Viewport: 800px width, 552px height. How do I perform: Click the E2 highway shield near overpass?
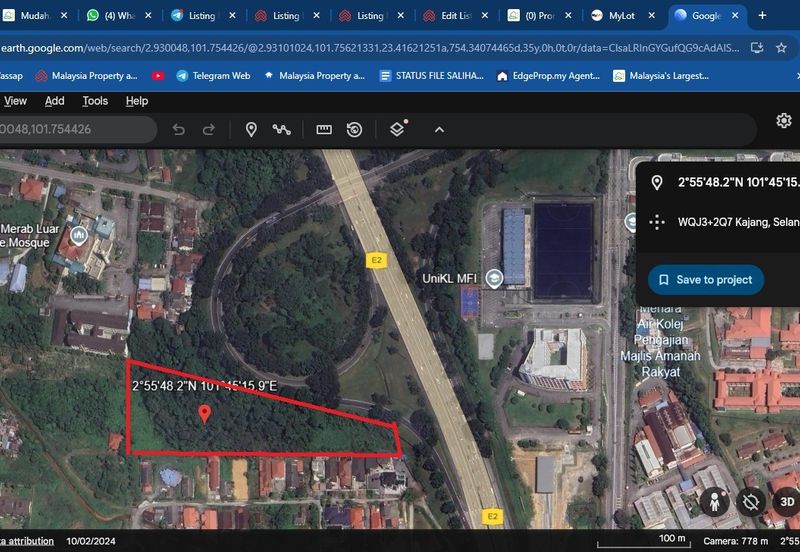coord(377,260)
